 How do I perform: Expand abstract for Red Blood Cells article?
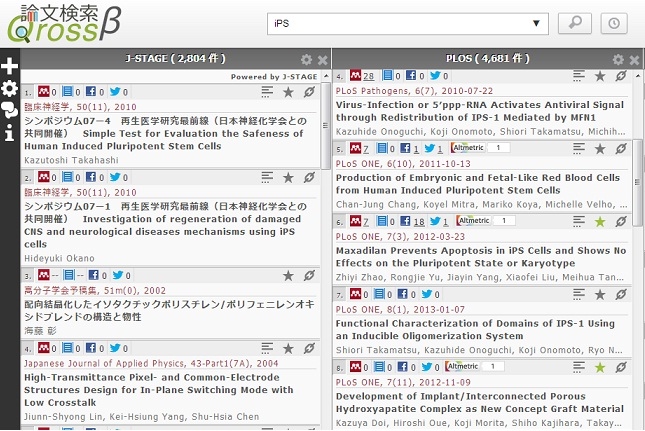579,148
